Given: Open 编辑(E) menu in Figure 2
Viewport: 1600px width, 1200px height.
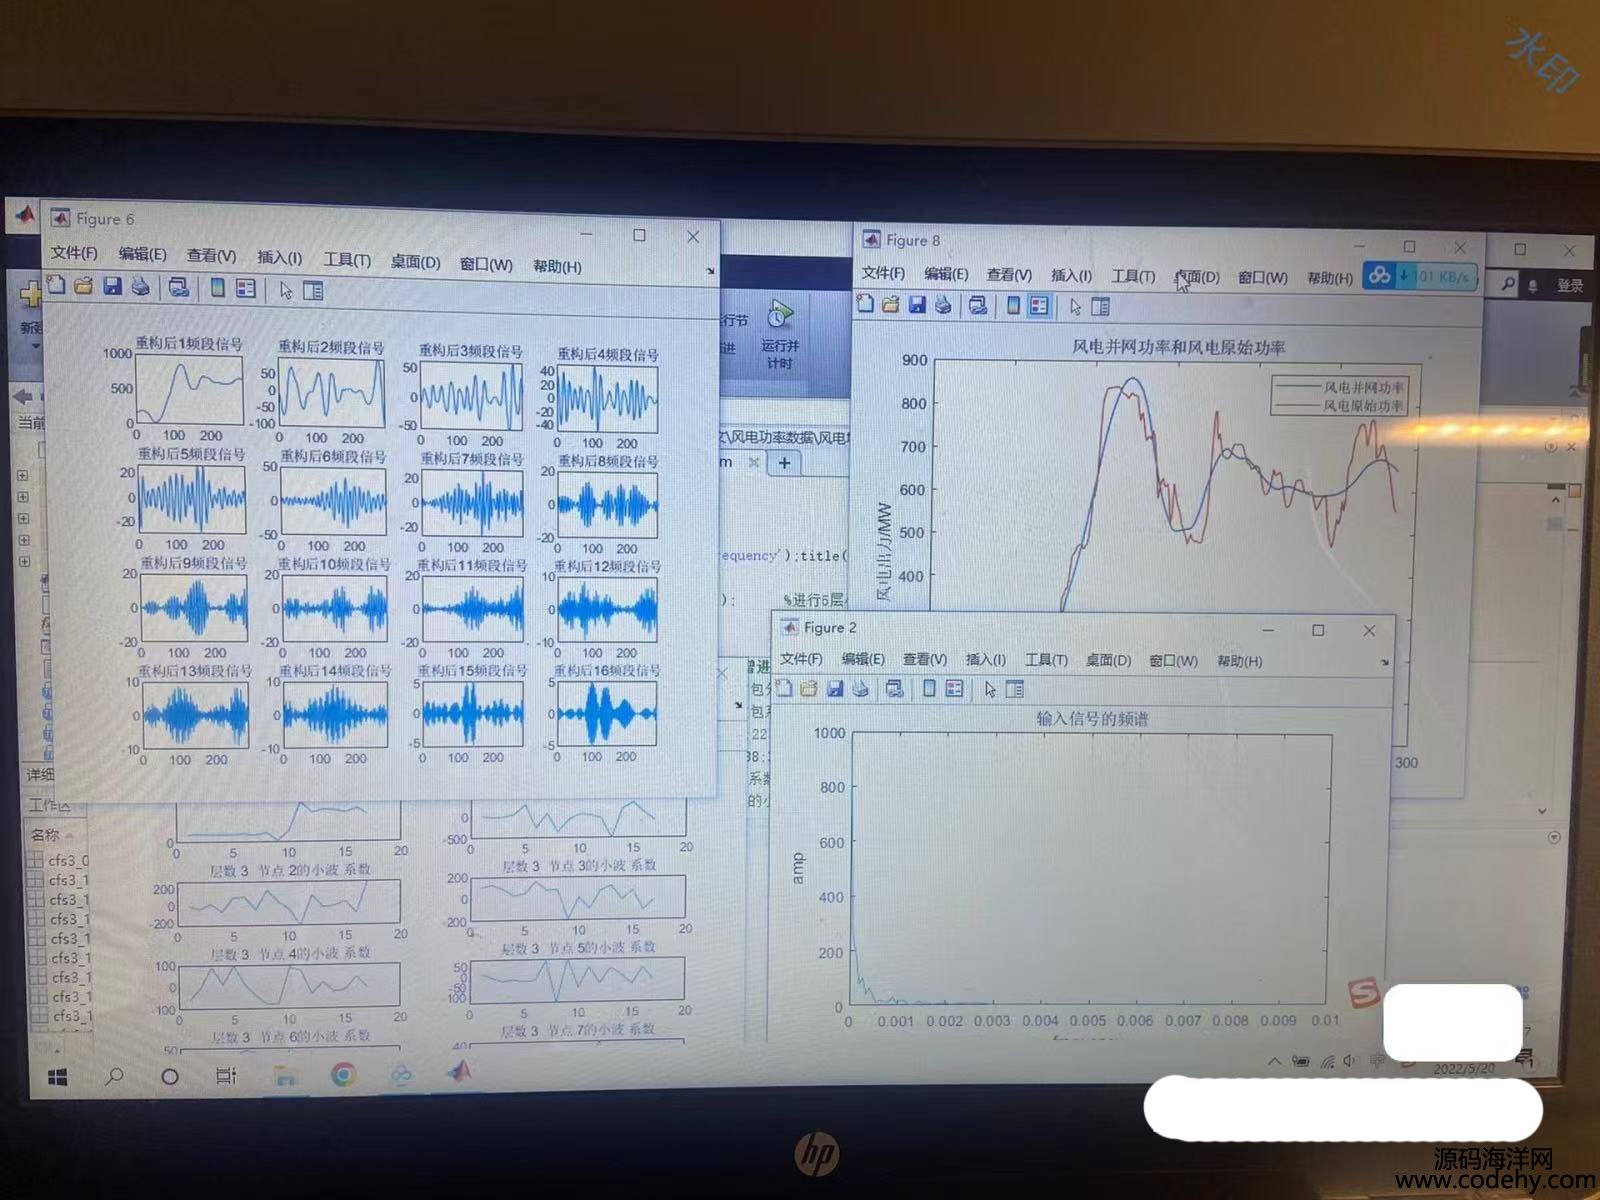Looking at the screenshot, I should point(862,659).
